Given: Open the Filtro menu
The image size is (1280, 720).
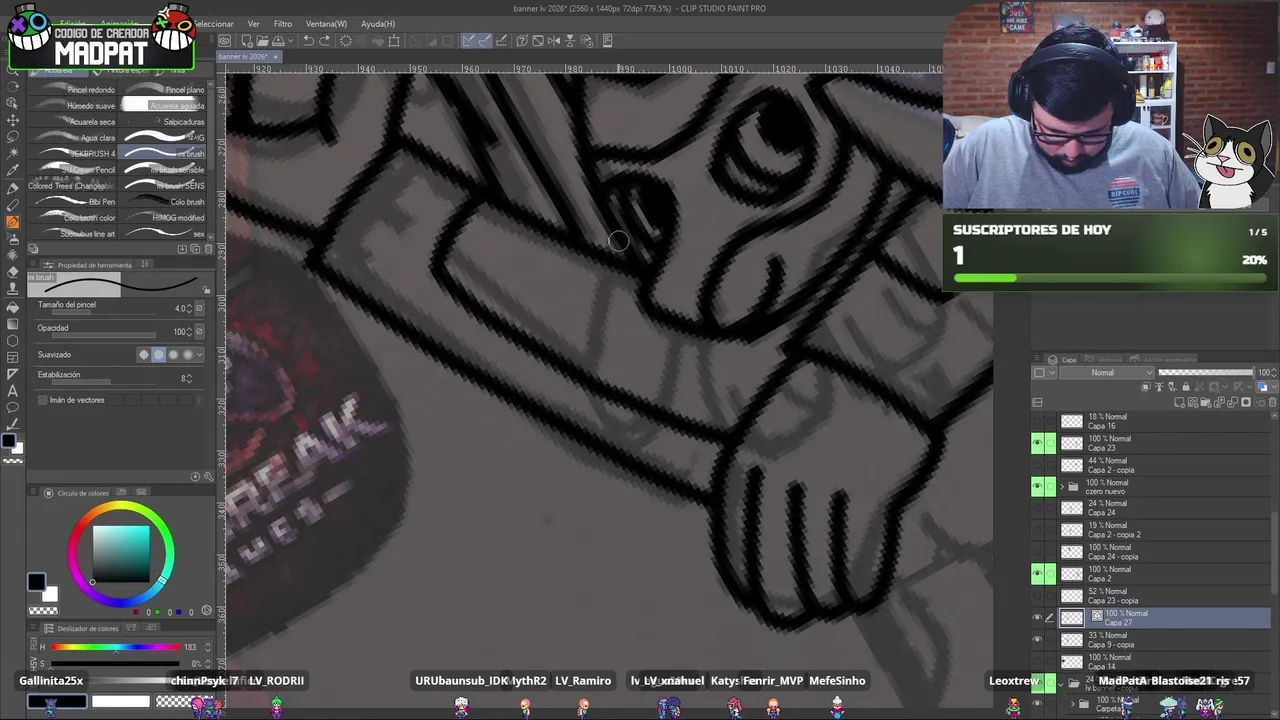Looking at the screenshot, I should (283, 24).
